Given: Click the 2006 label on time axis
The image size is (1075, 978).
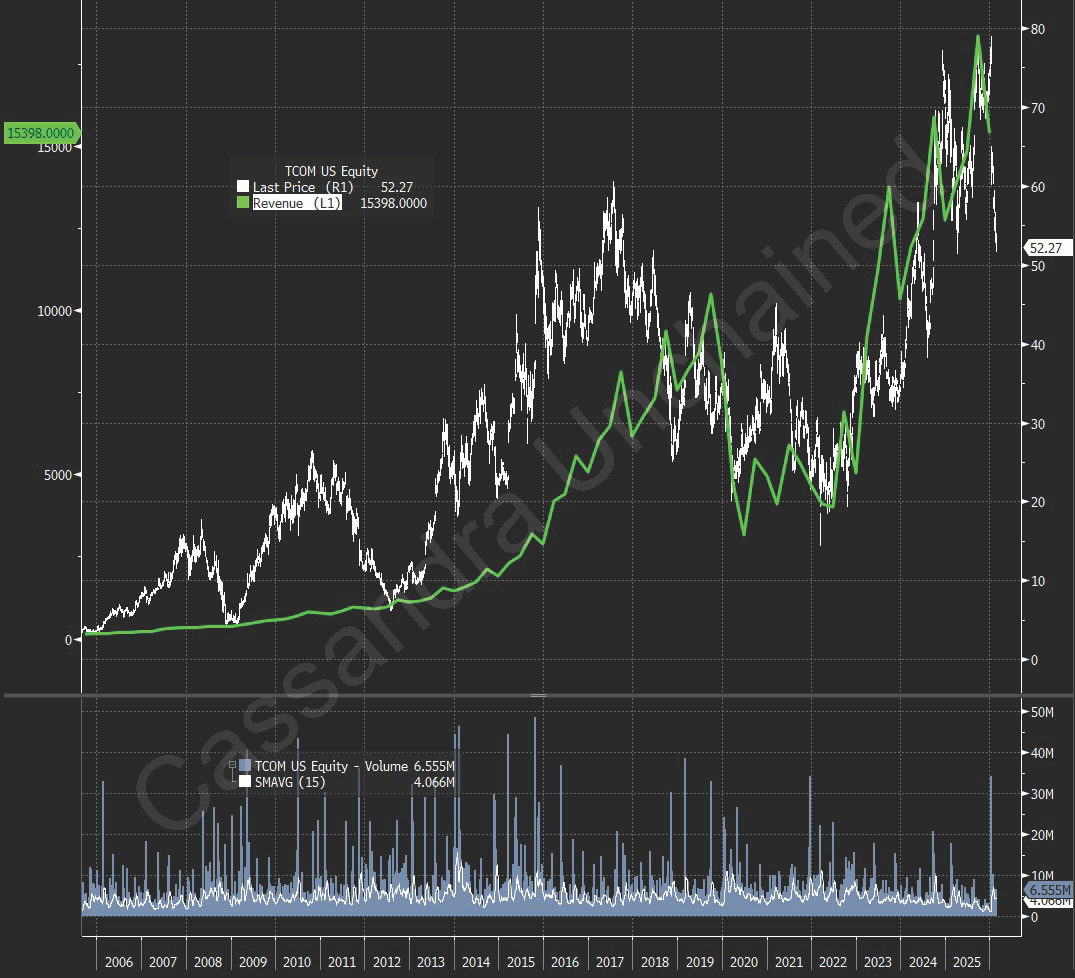Looking at the screenshot, I should coord(118,961).
